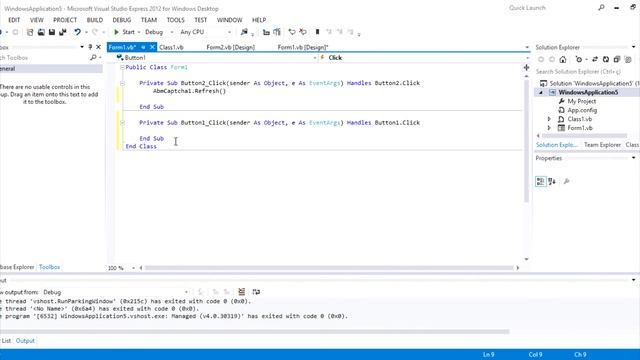This screenshot has height=360, width=640.
Task: Open the DEBUG menu
Action: (x=122, y=20)
